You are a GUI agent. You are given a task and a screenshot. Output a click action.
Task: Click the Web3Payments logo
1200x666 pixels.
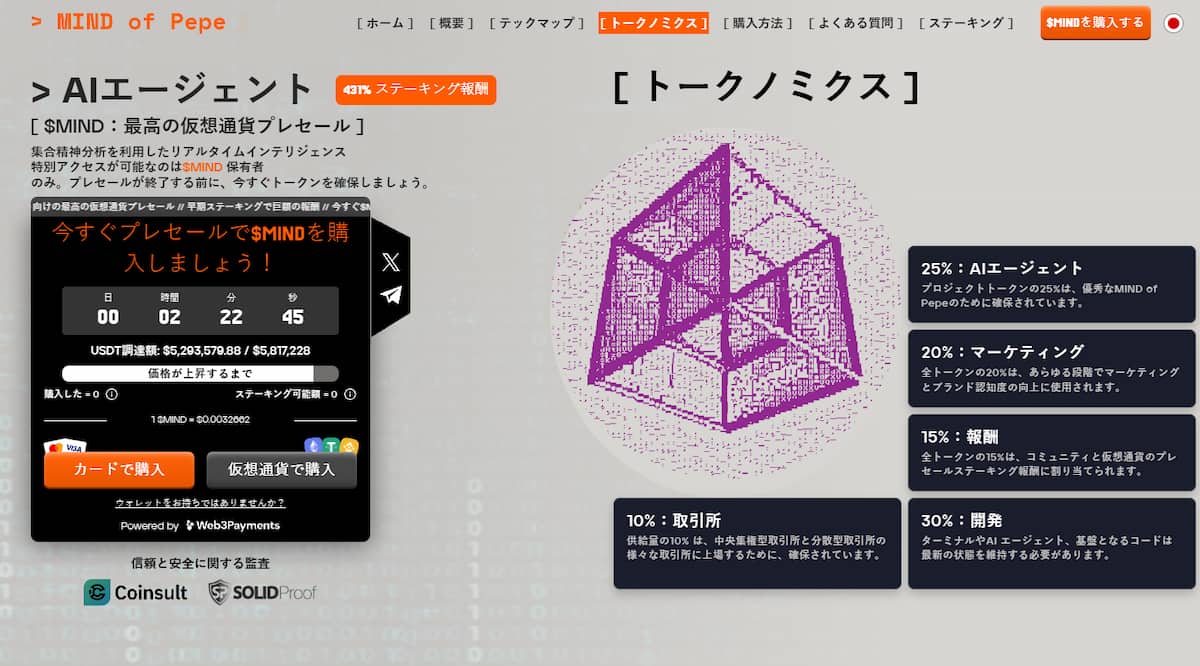[x=232, y=525]
